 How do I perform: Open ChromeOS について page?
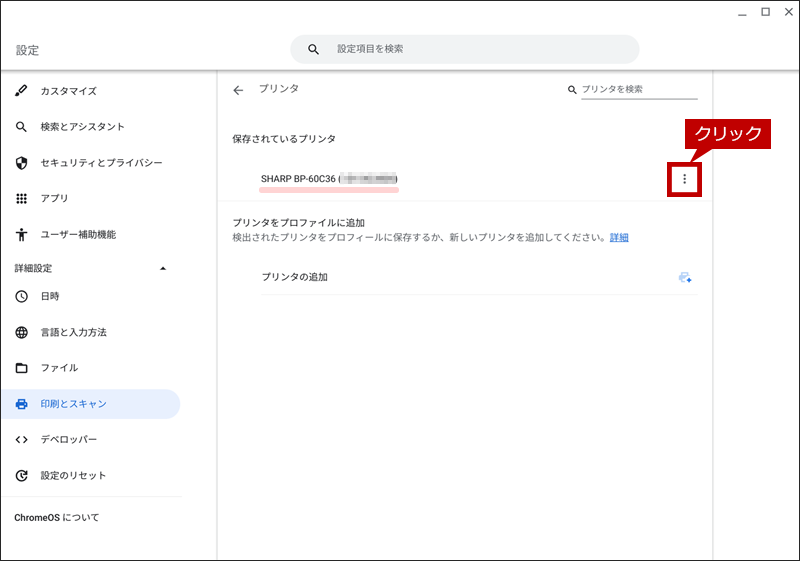tap(57, 518)
